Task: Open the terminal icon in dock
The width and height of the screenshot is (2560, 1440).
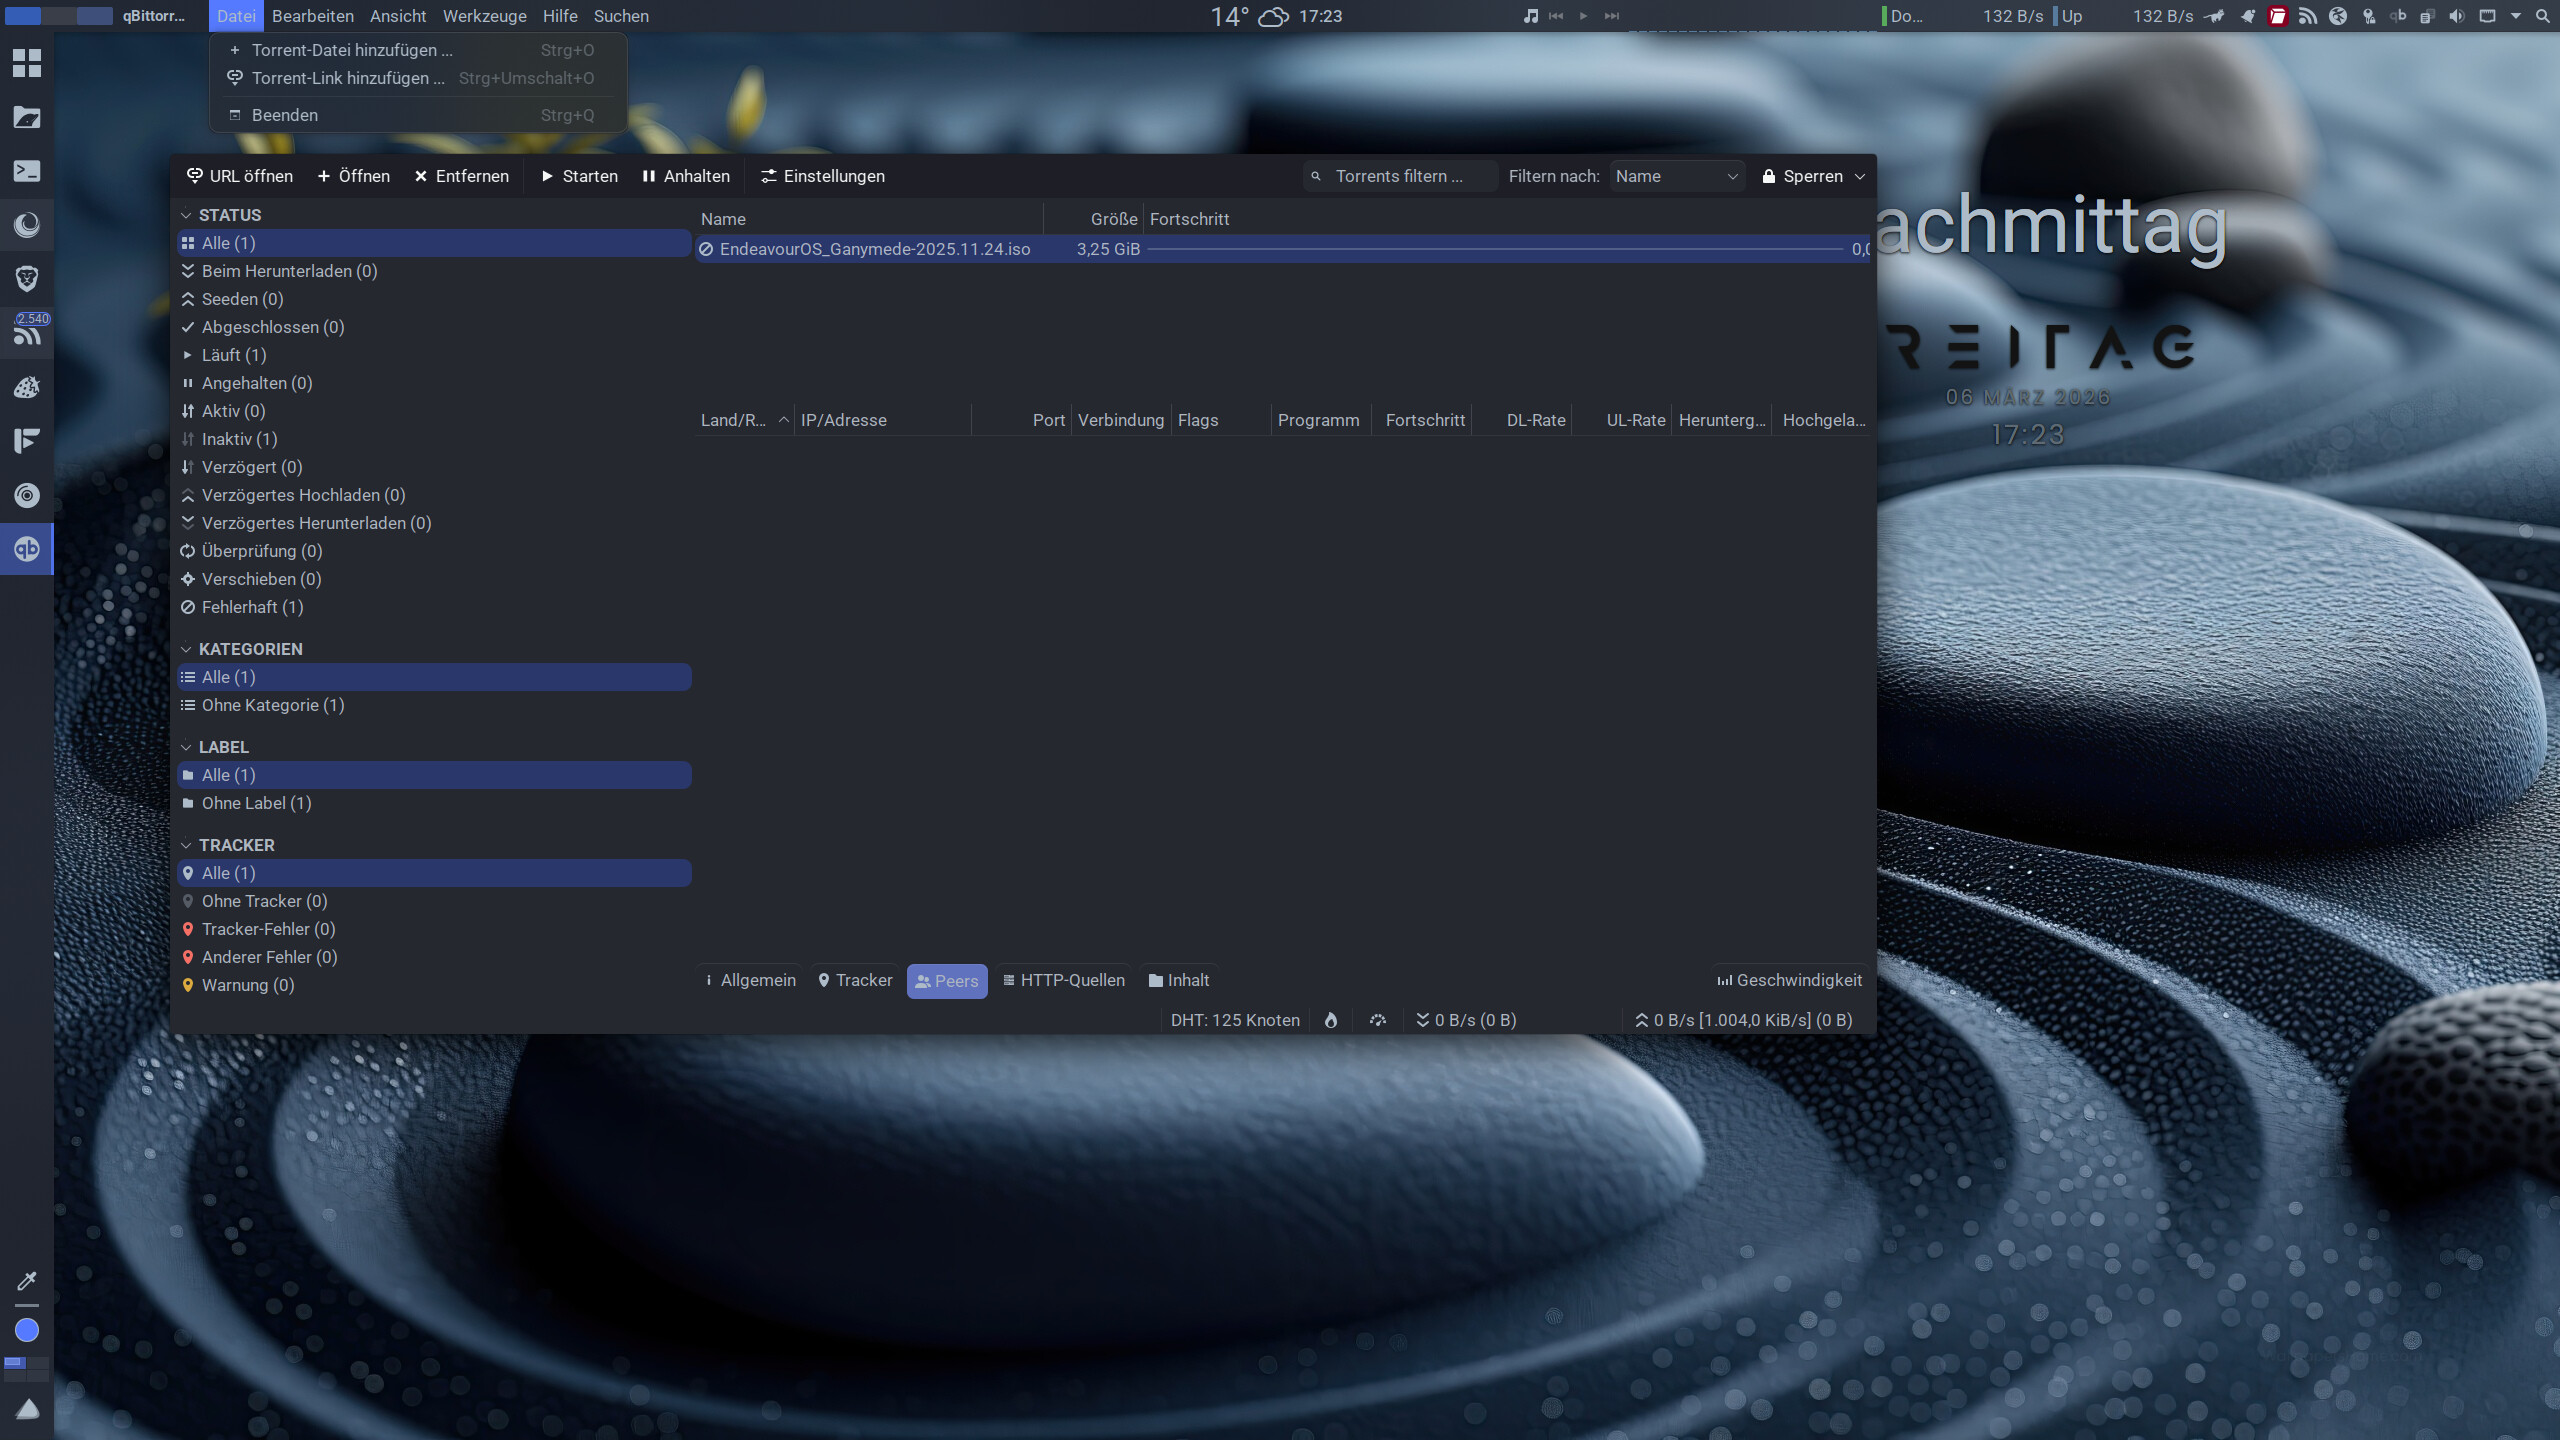Action: [27, 171]
